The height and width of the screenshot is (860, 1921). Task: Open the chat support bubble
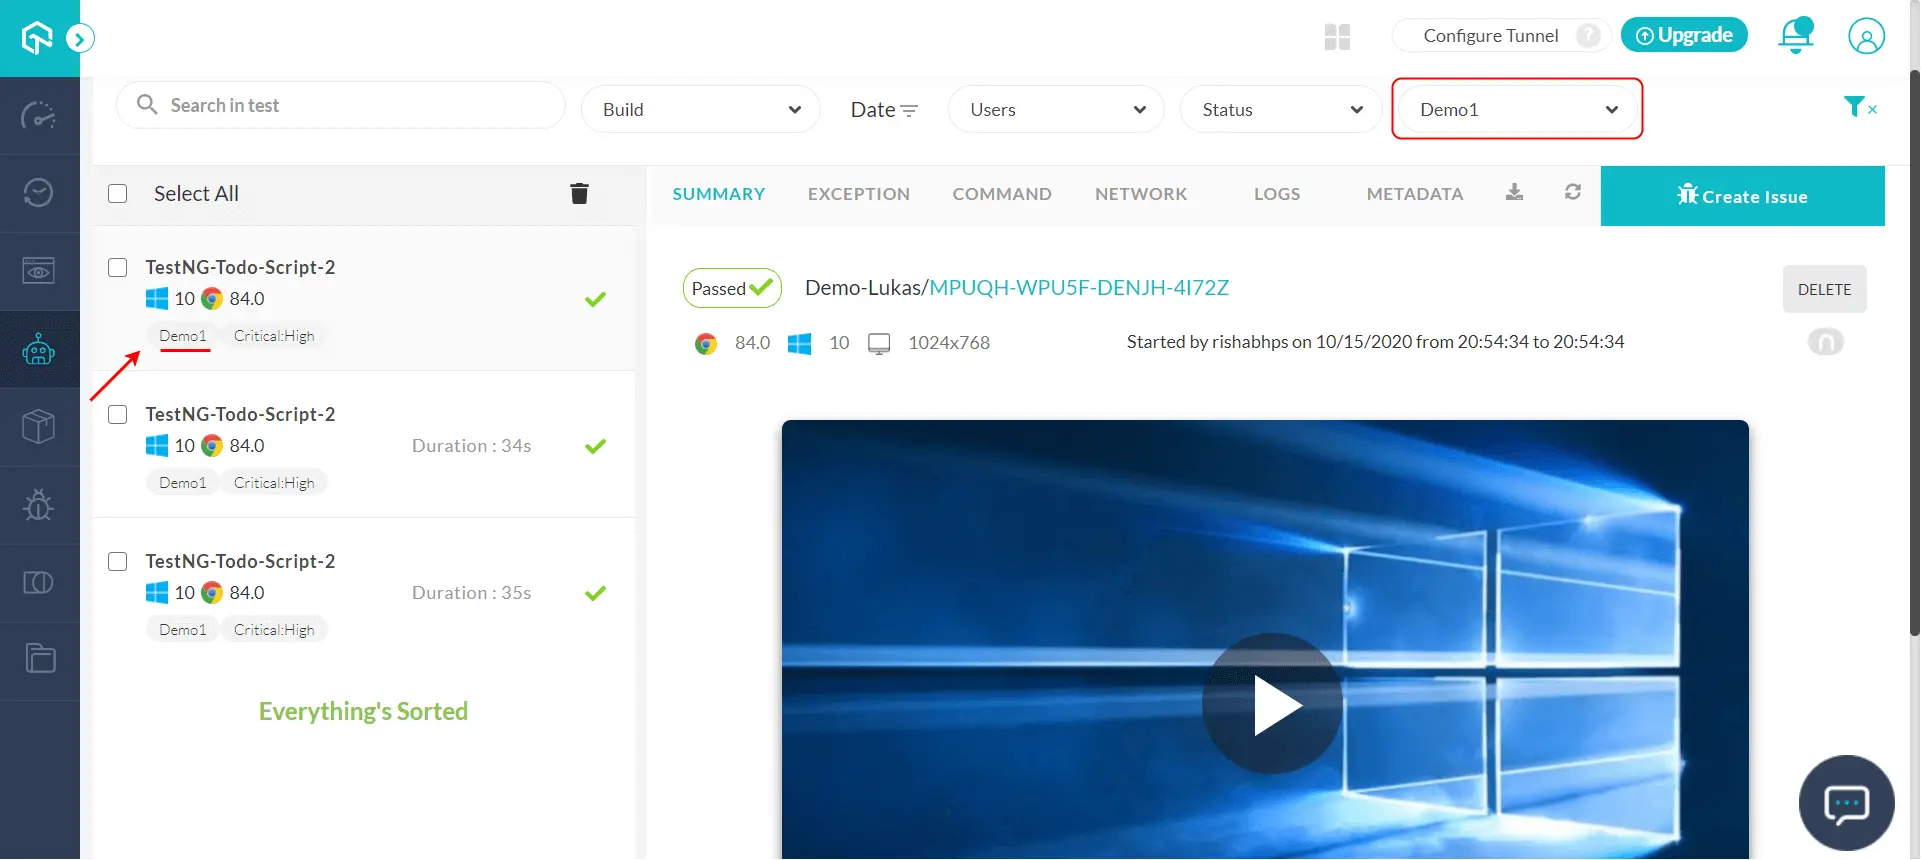(x=1846, y=803)
